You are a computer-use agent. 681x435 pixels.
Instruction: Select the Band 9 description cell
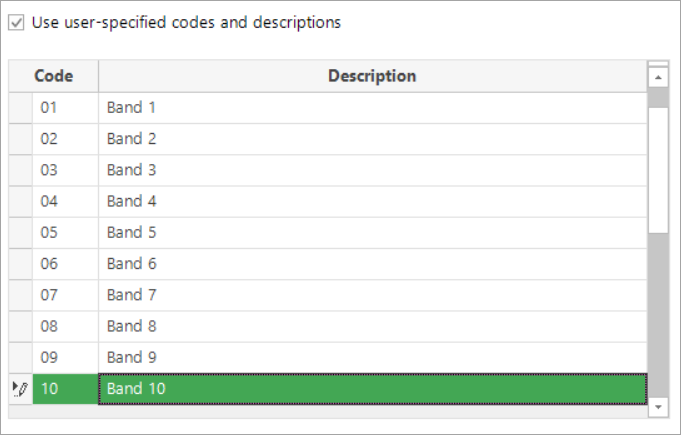[x=372, y=358]
